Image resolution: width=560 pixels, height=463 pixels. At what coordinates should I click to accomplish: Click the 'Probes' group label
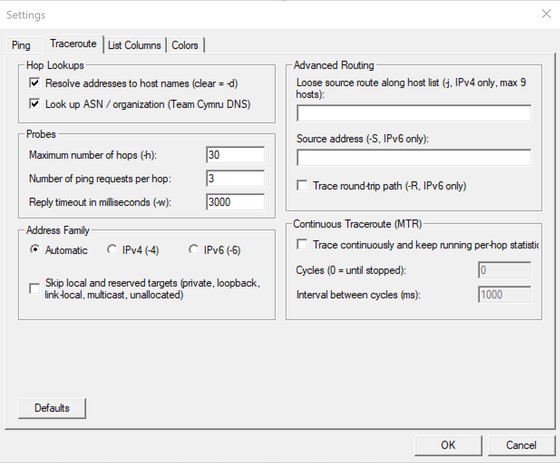(41, 134)
